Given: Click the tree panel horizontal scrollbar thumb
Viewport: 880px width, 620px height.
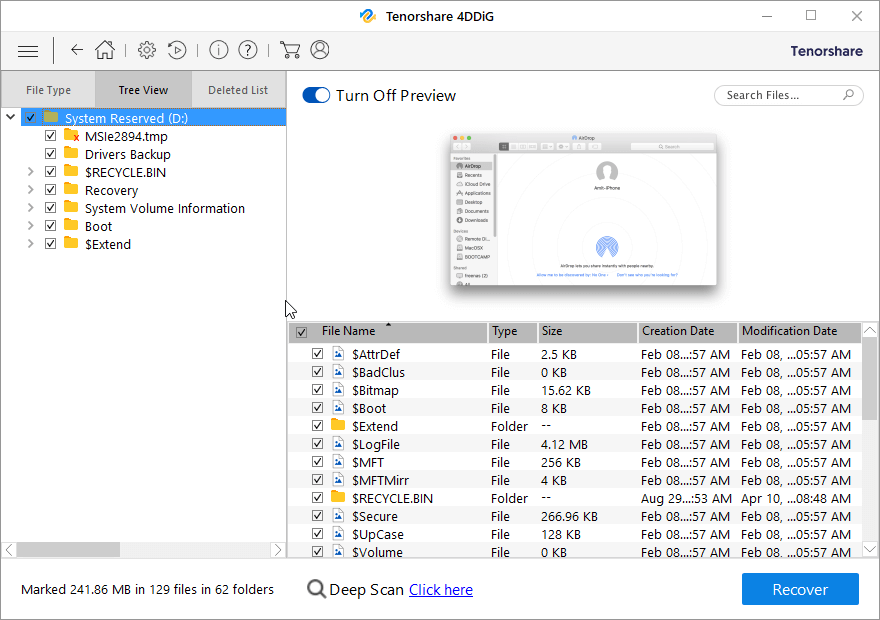Looking at the screenshot, I should (x=68, y=550).
